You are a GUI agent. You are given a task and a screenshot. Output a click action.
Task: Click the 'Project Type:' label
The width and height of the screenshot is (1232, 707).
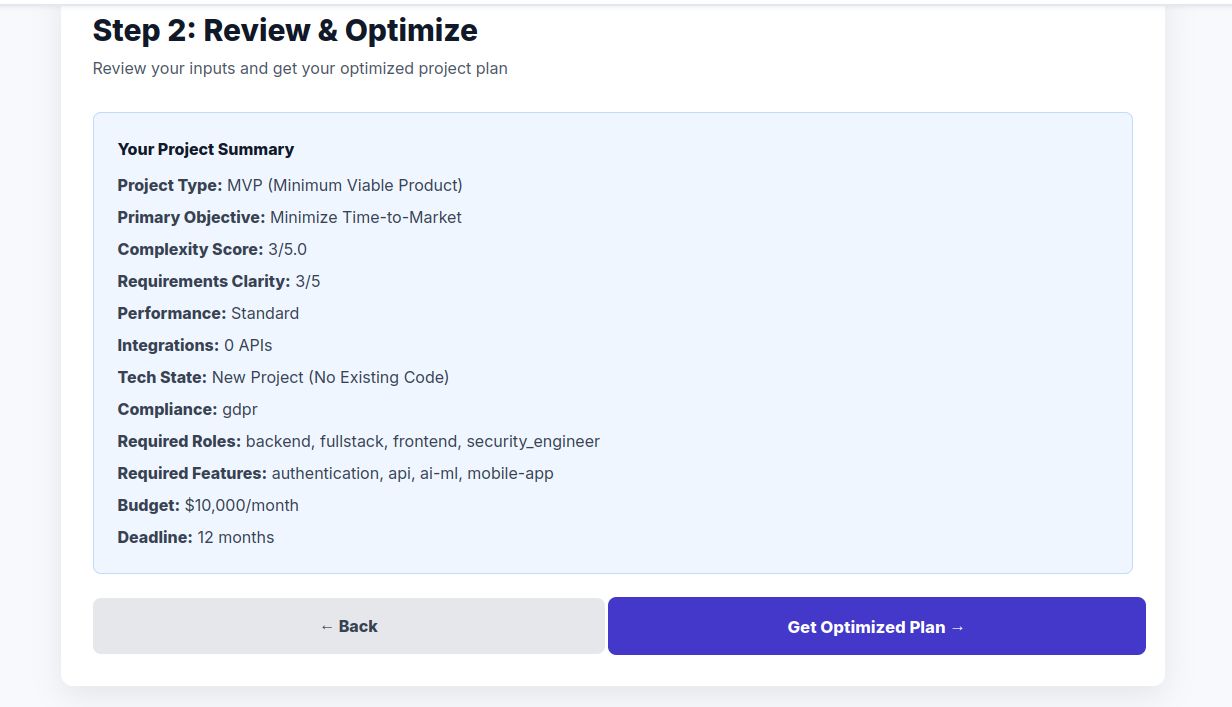pos(170,185)
